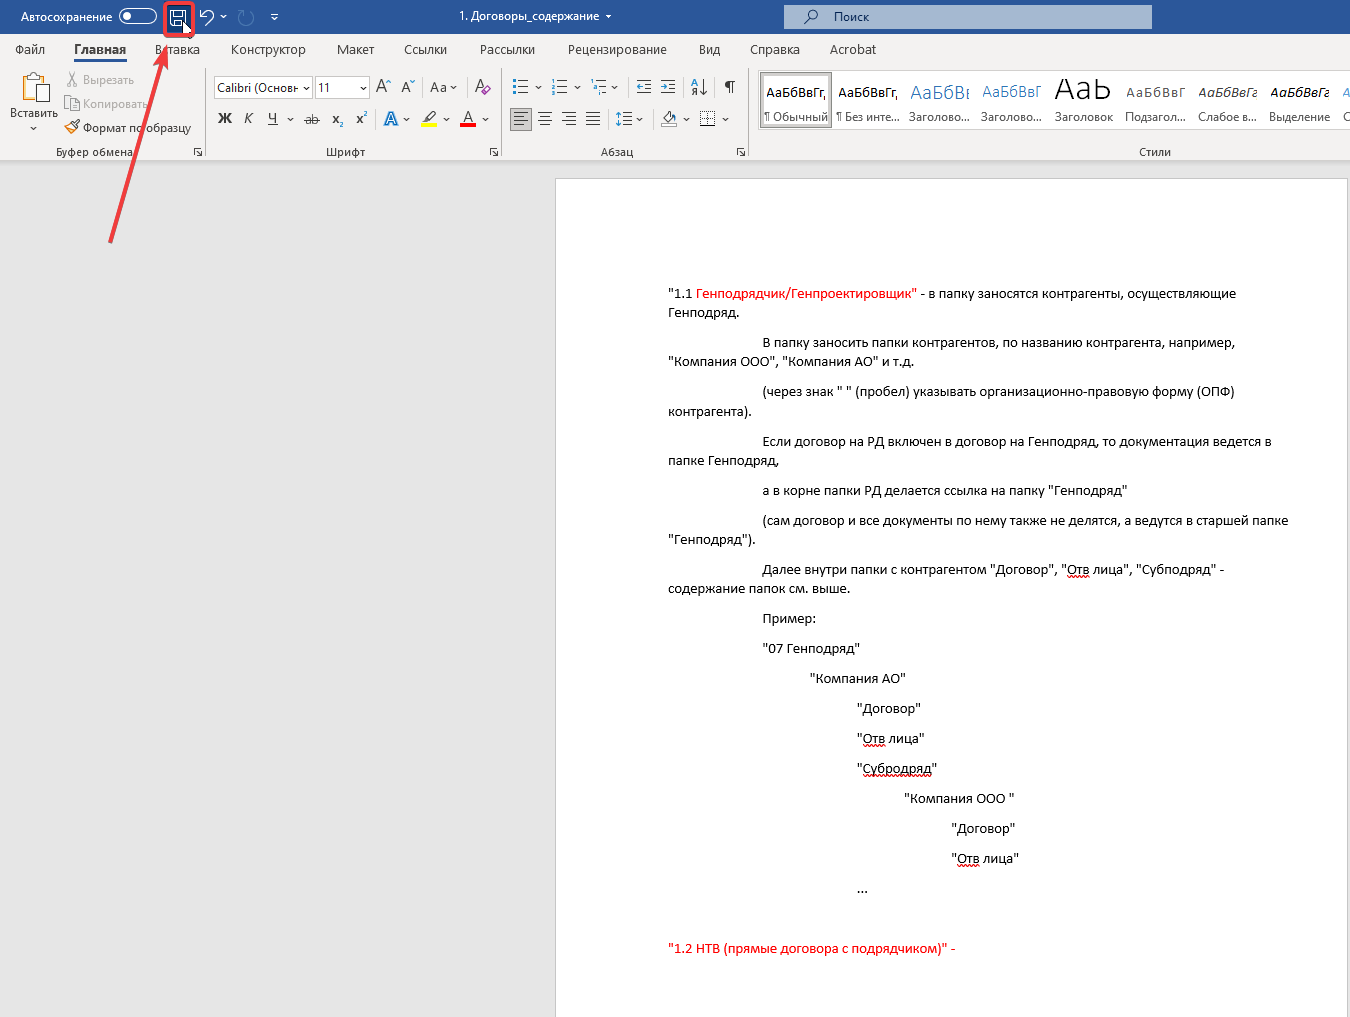Toggle Strikethrough formatting
This screenshot has height=1017, width=1350.
pyautogui.click(x=312, y=119)
